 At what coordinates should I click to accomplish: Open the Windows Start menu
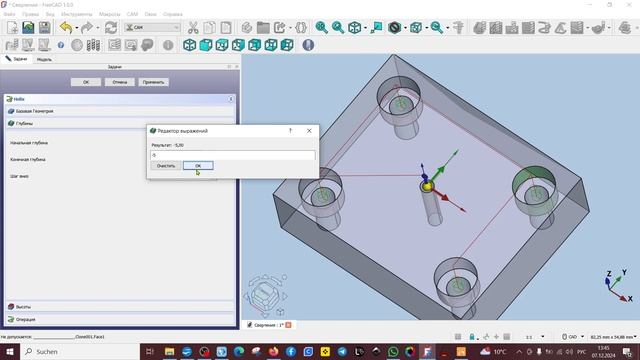(9, 351)
